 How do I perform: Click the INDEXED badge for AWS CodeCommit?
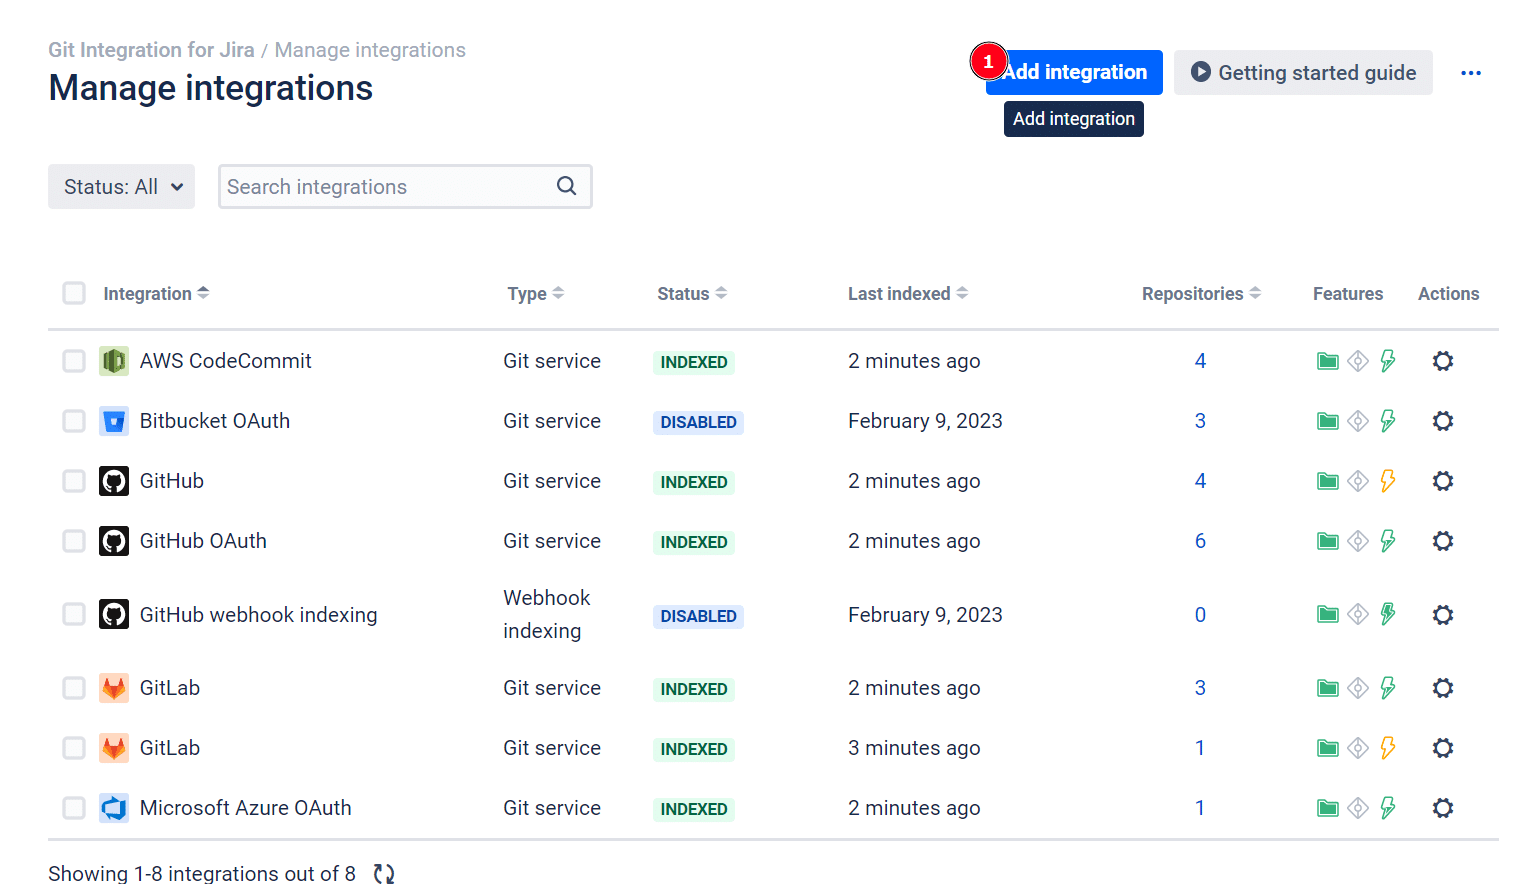[694, 362]
